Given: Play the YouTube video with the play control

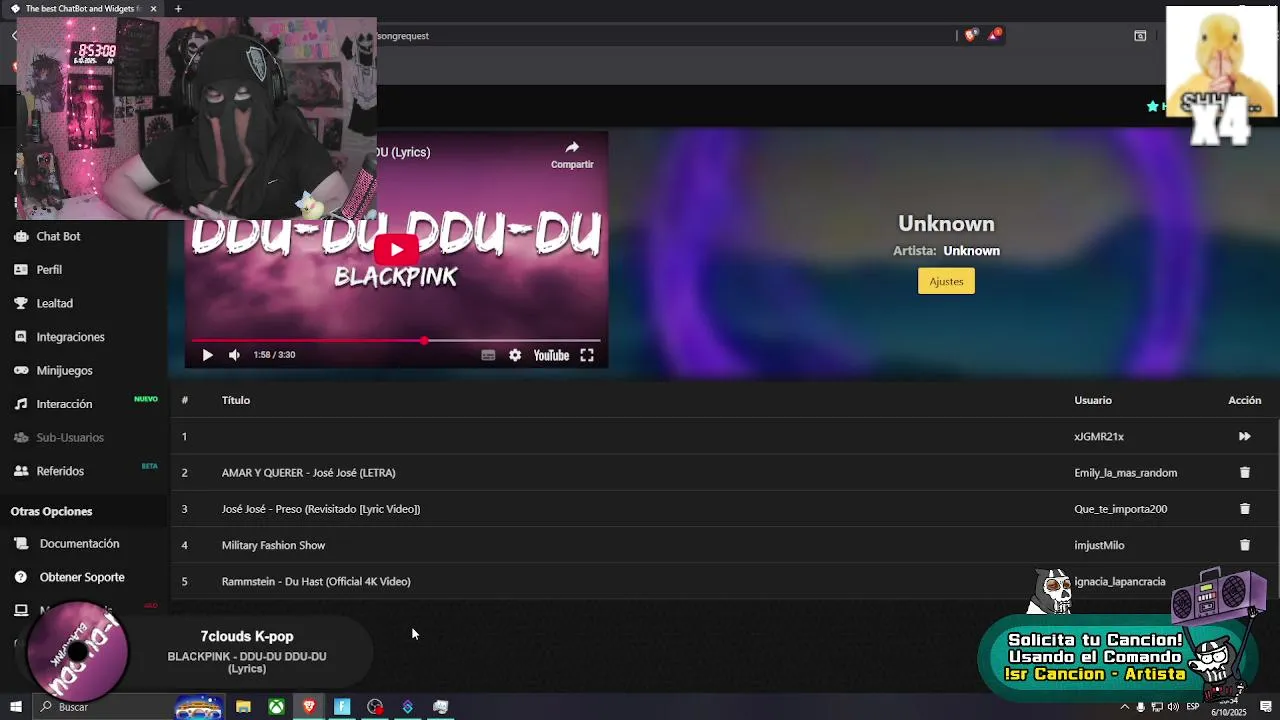Looking at the screenshot, I should 207,355.
